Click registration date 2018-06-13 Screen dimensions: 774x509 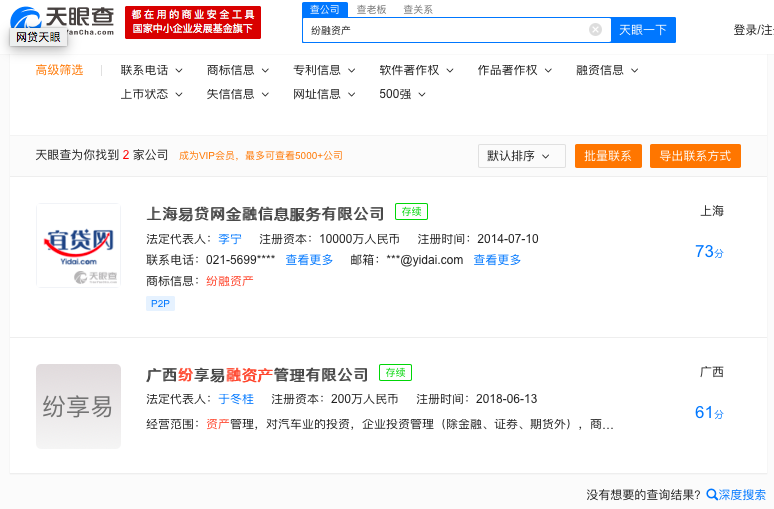[506, 399]
